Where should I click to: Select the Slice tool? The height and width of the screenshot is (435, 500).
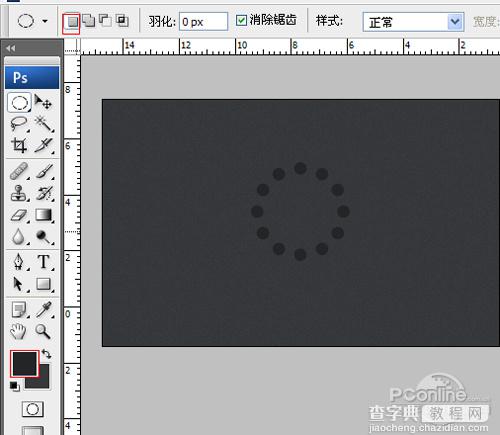point(44,145)
